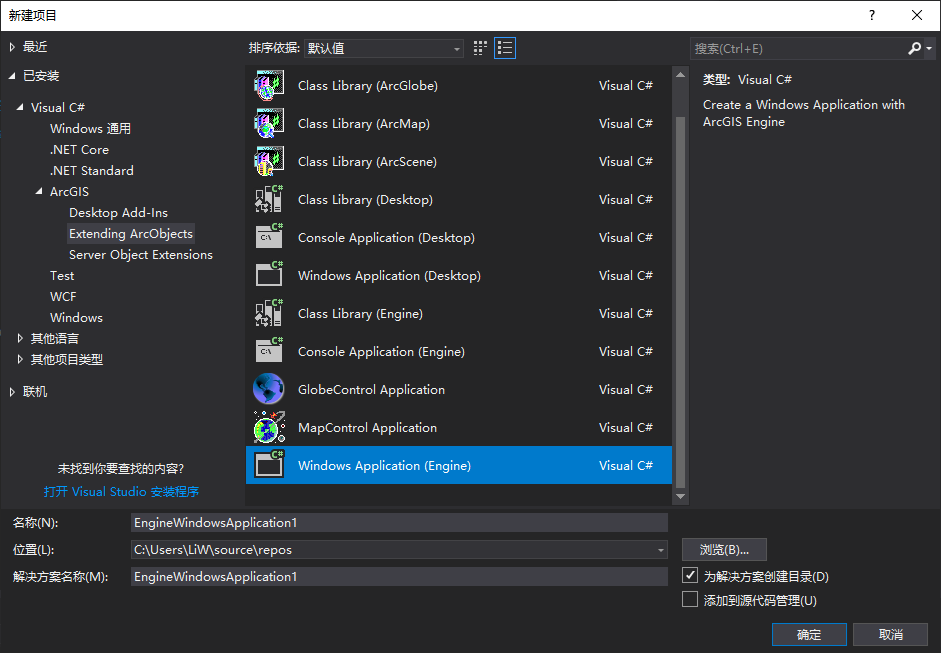
Task: Click the Class Library (Desktop) template icon
Action: [269, 199]
